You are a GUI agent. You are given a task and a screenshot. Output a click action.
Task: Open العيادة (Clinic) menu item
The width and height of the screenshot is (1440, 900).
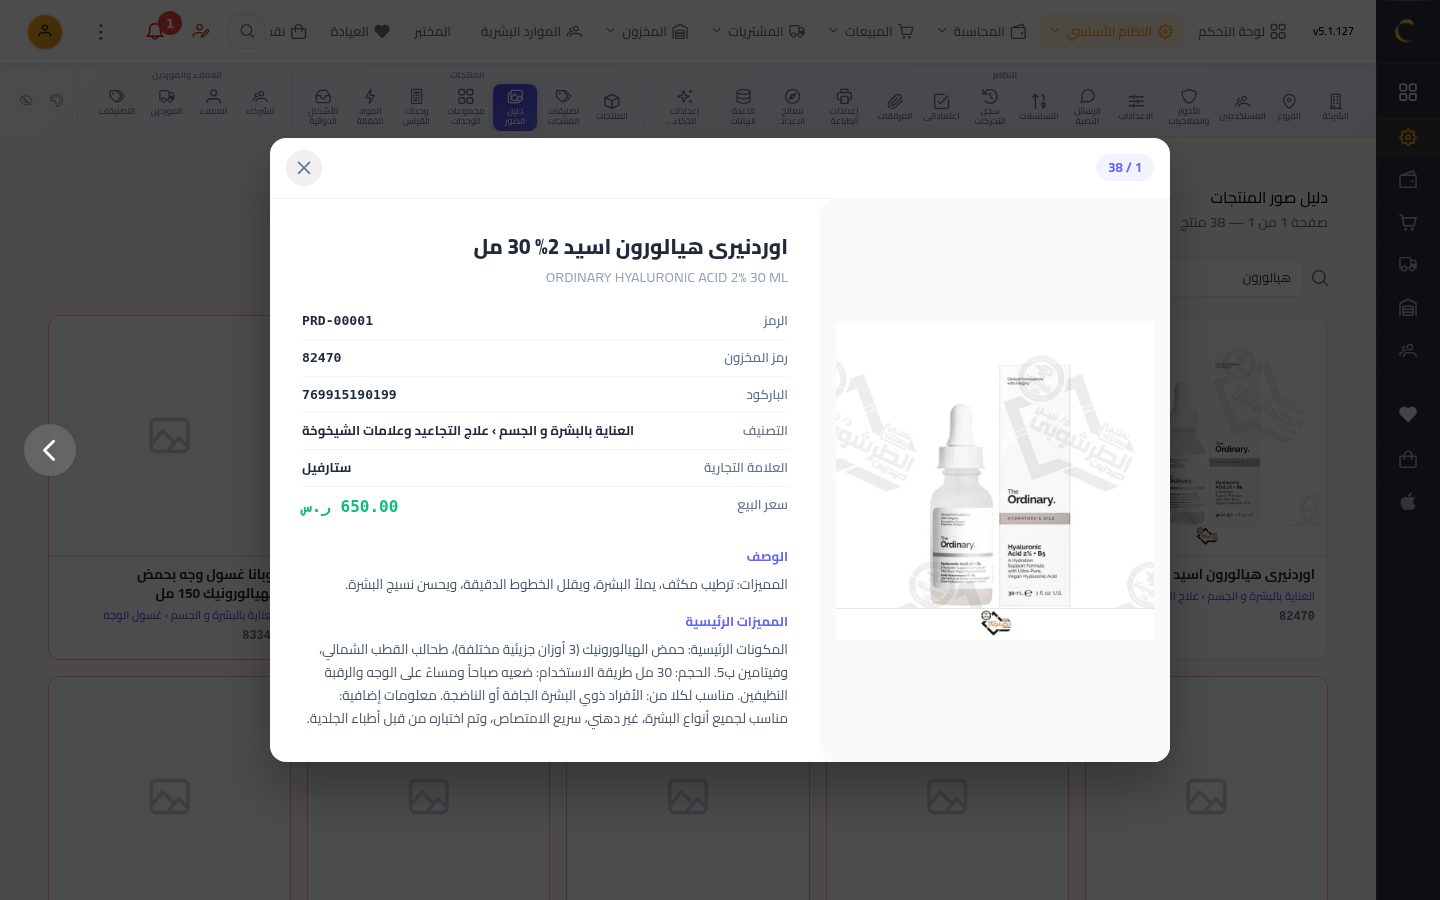point(360,31)
